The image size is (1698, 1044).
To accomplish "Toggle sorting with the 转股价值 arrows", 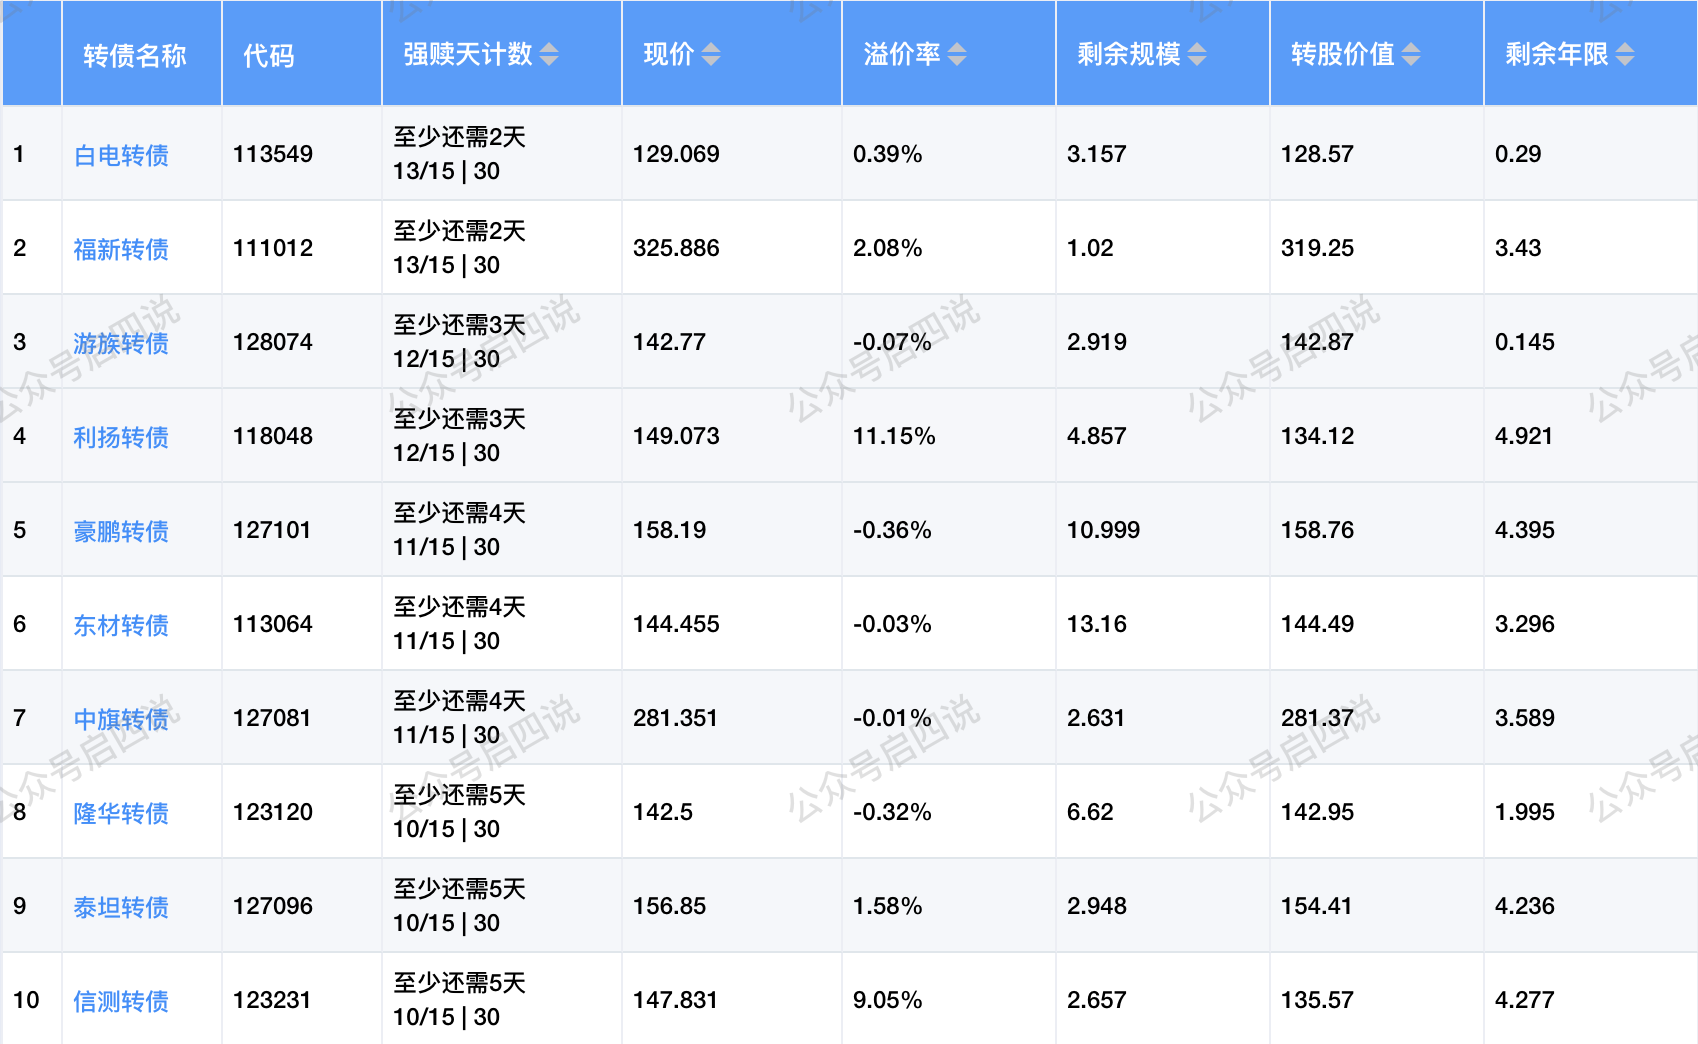I will coord(1411,54).
